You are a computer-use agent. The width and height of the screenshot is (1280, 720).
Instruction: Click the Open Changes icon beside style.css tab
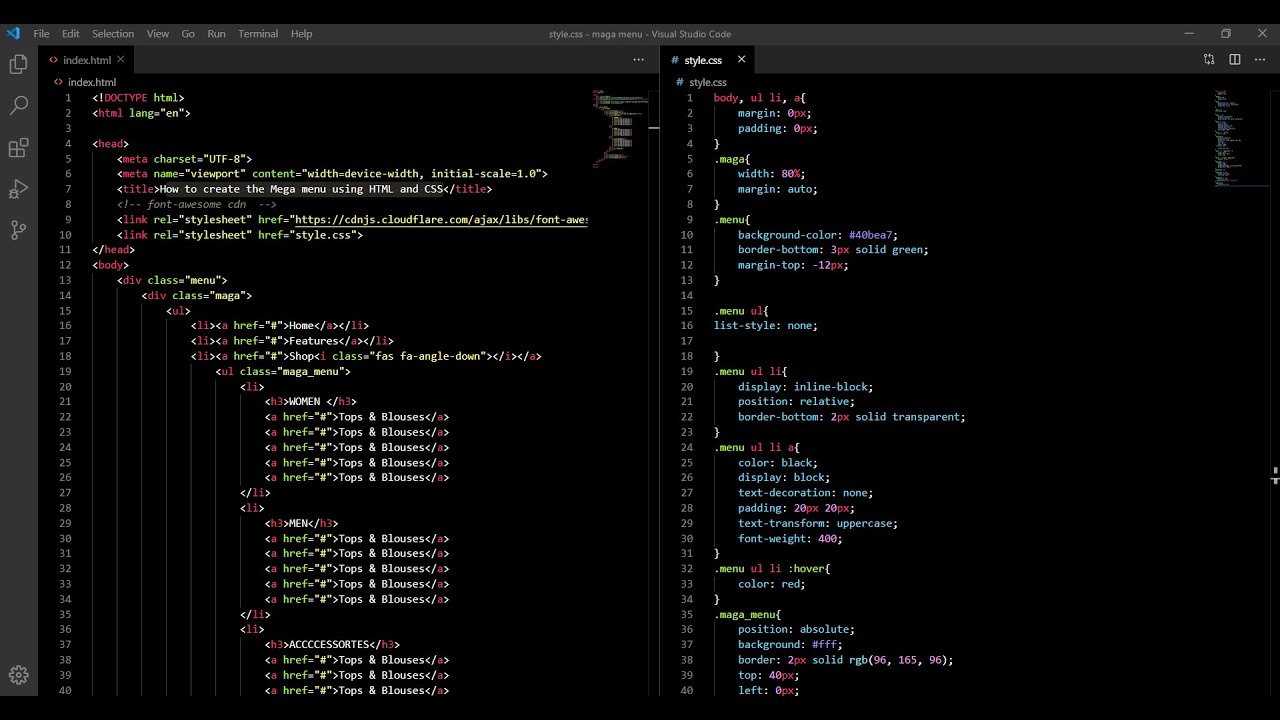1209,59
